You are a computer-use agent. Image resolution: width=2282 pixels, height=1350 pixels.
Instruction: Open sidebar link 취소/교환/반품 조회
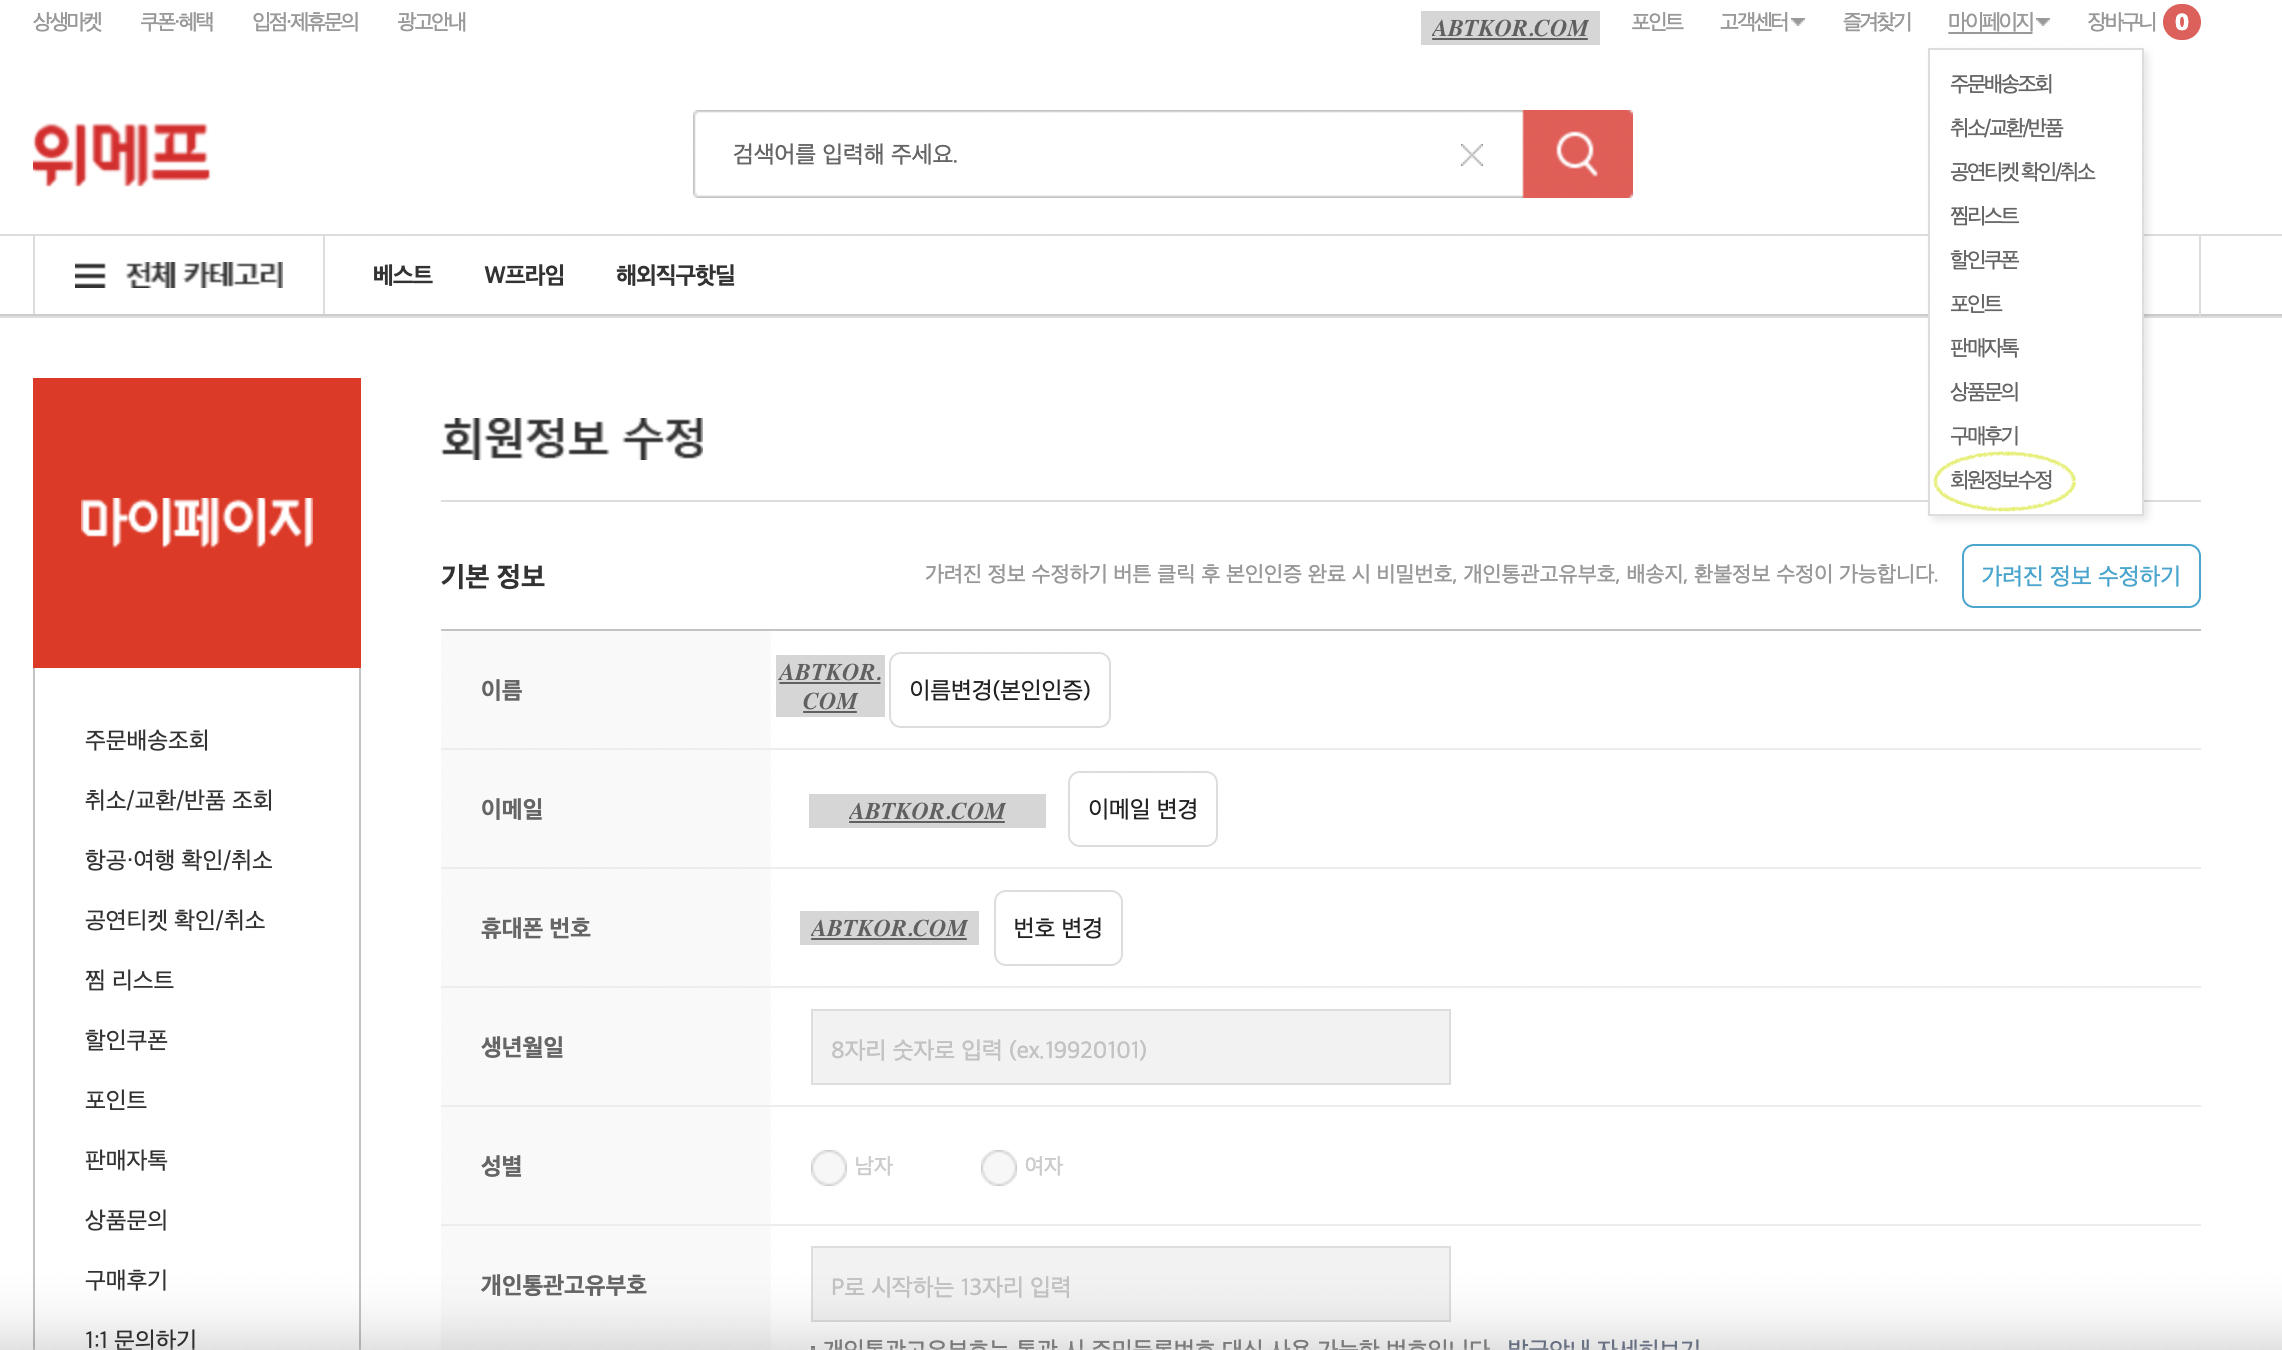tap(179, 800)
